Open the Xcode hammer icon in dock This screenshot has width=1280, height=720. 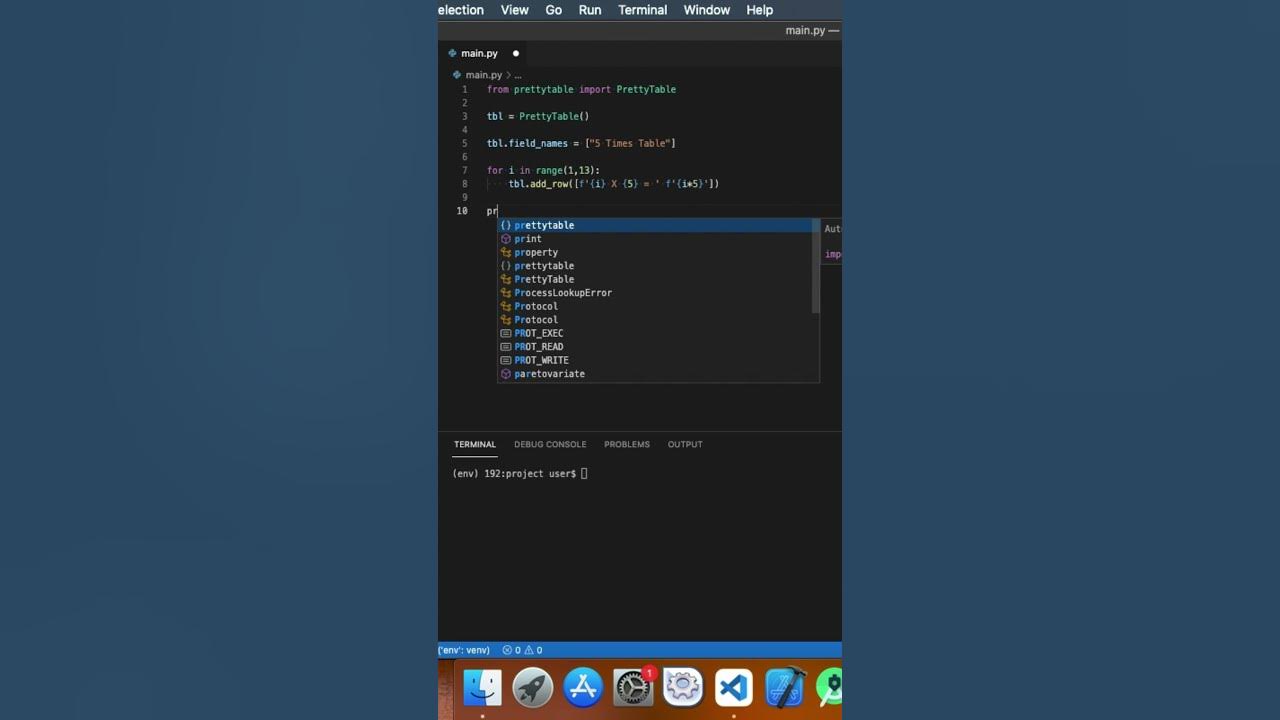pos(784,688)
